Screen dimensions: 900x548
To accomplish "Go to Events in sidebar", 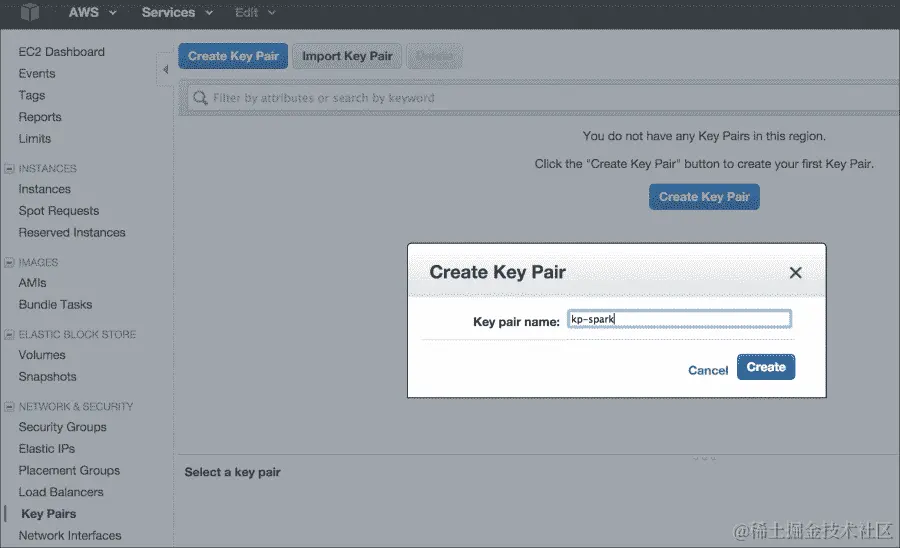I will coord(37,73).
